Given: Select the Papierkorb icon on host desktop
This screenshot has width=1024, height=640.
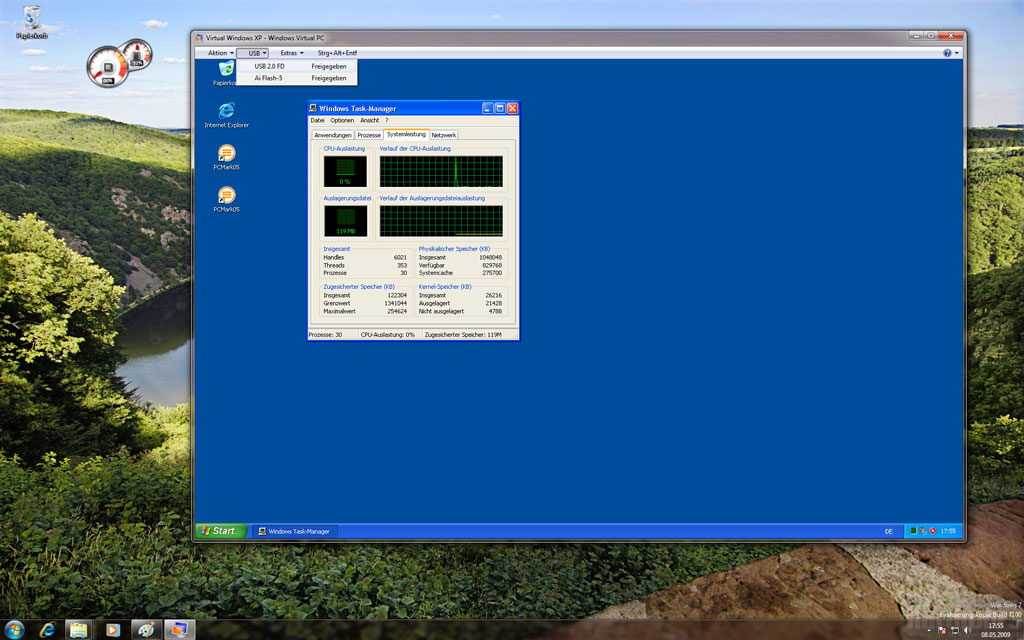Looking at the screenshot, I should (x=32, y=17).
